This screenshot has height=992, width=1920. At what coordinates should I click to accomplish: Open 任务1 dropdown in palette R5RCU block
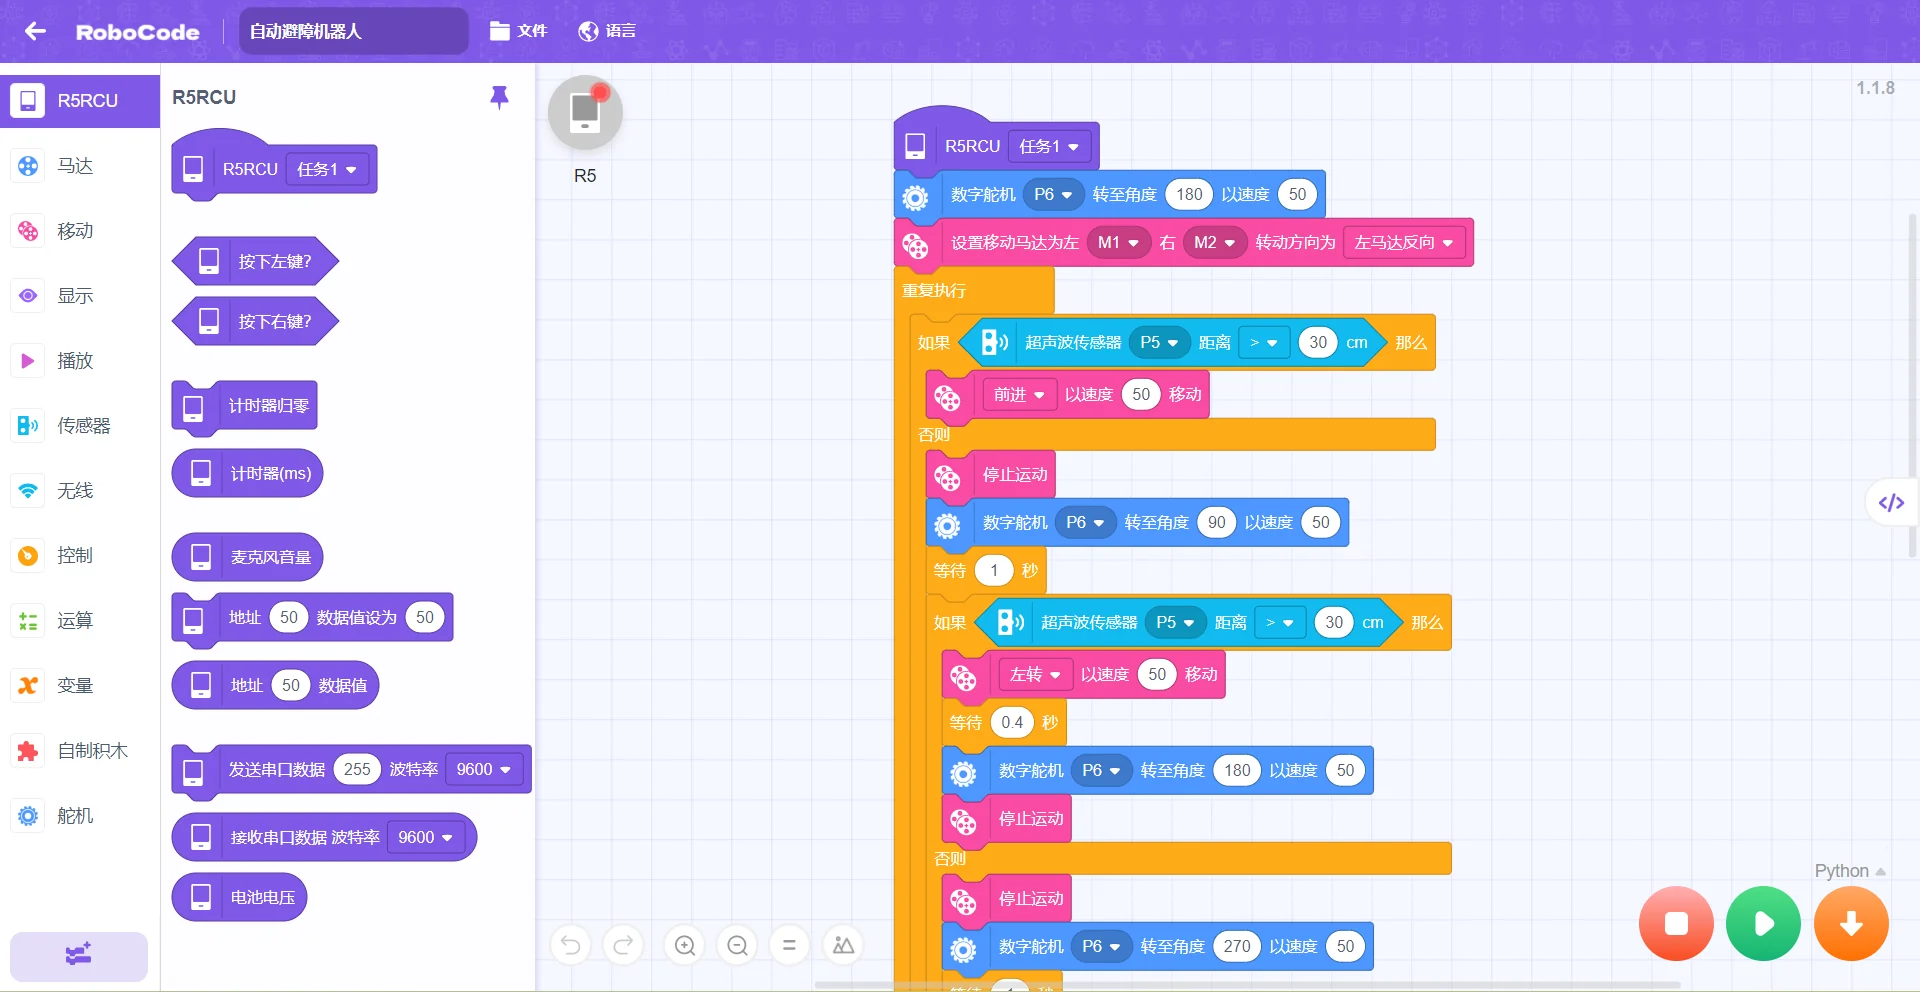click(327, 170)
